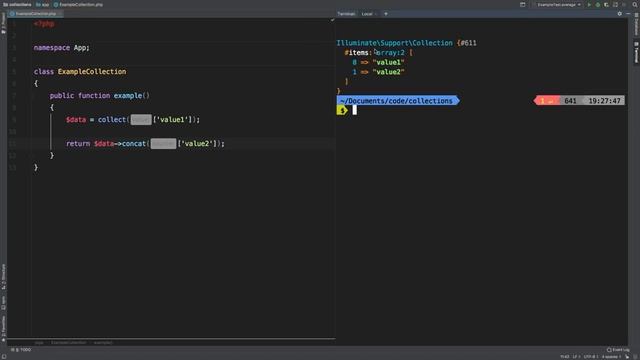Screen dimensions: 640x360
Task: Click 'value2' string literal in the editor
Action: (197, 144)
